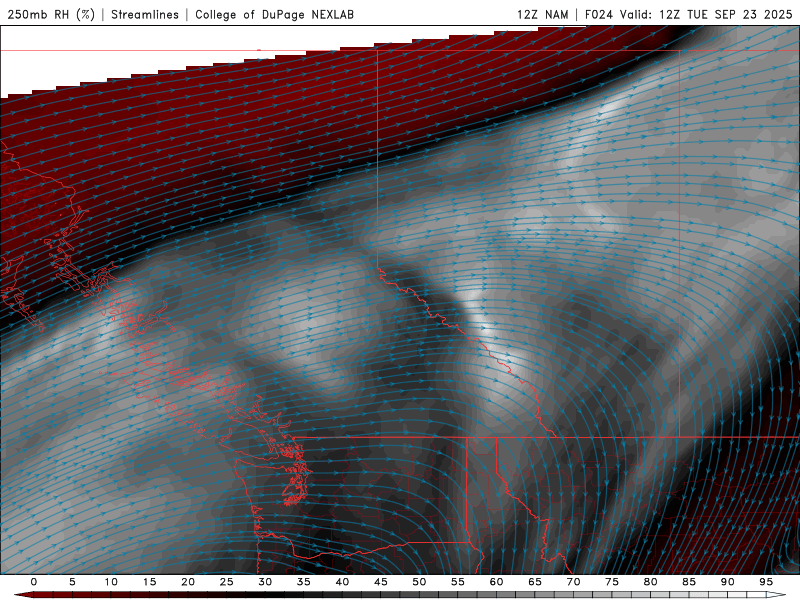
Task: Click the "0" color scale label
Action: click(34, 582)
